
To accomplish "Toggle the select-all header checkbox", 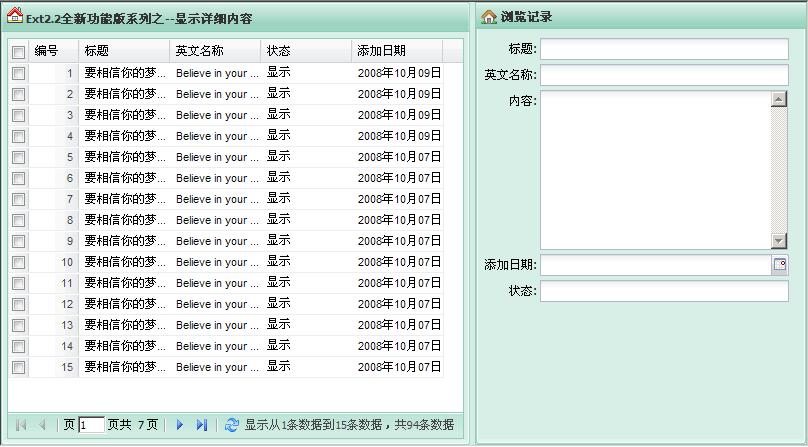I will 19,52.
